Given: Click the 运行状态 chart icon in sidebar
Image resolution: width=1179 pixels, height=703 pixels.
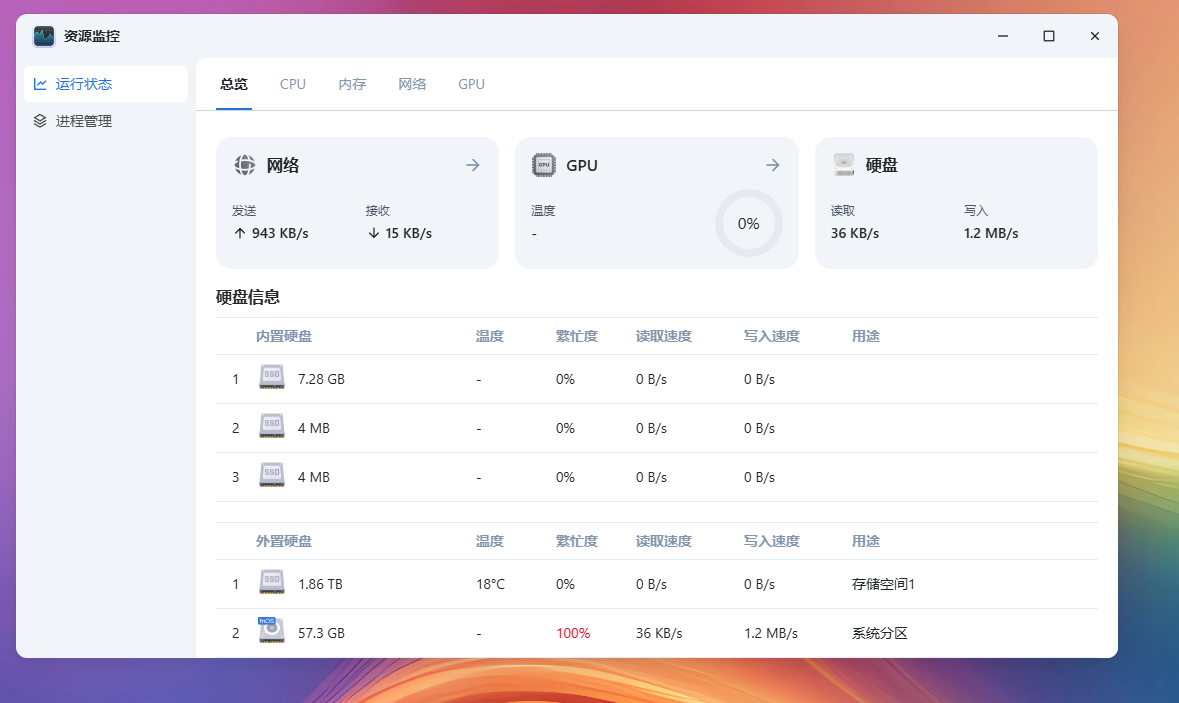Looking at the screenshot, I should coord(40,84).
